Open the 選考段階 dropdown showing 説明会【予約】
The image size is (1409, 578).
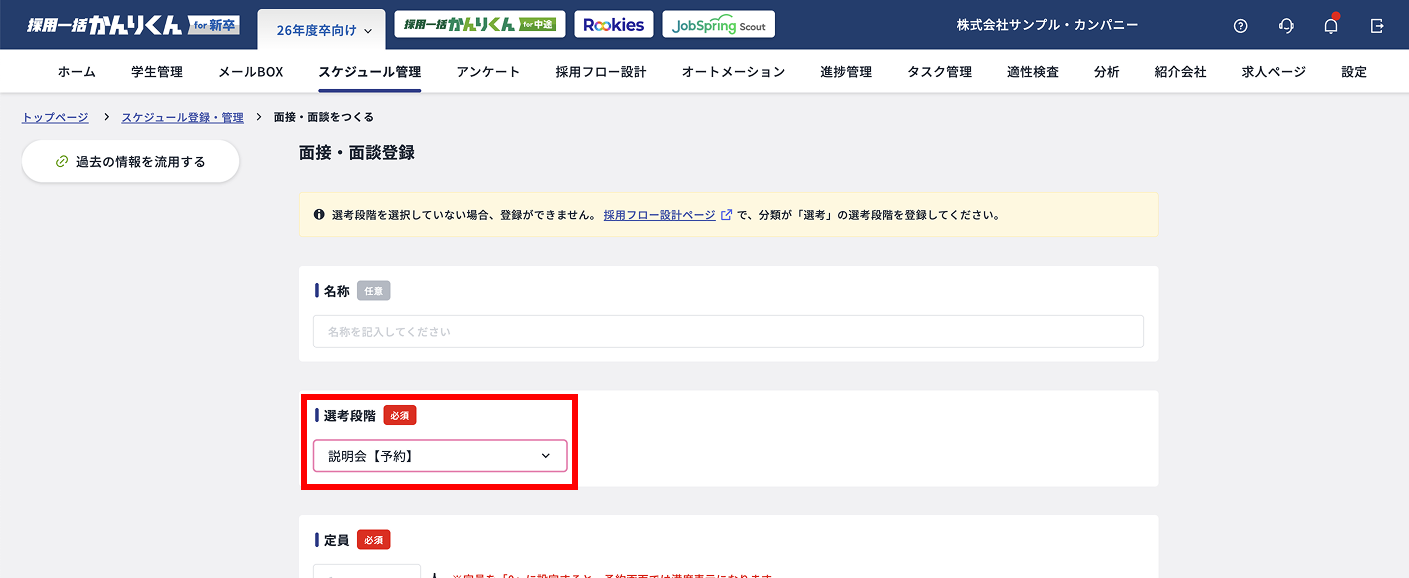[x=440, y=456]
